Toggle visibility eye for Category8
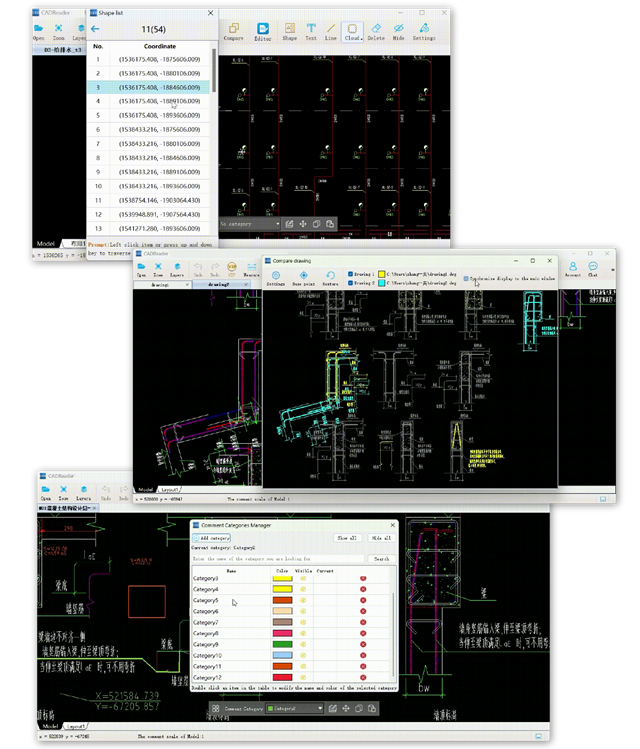640x749 pixels. pos(303,633)
